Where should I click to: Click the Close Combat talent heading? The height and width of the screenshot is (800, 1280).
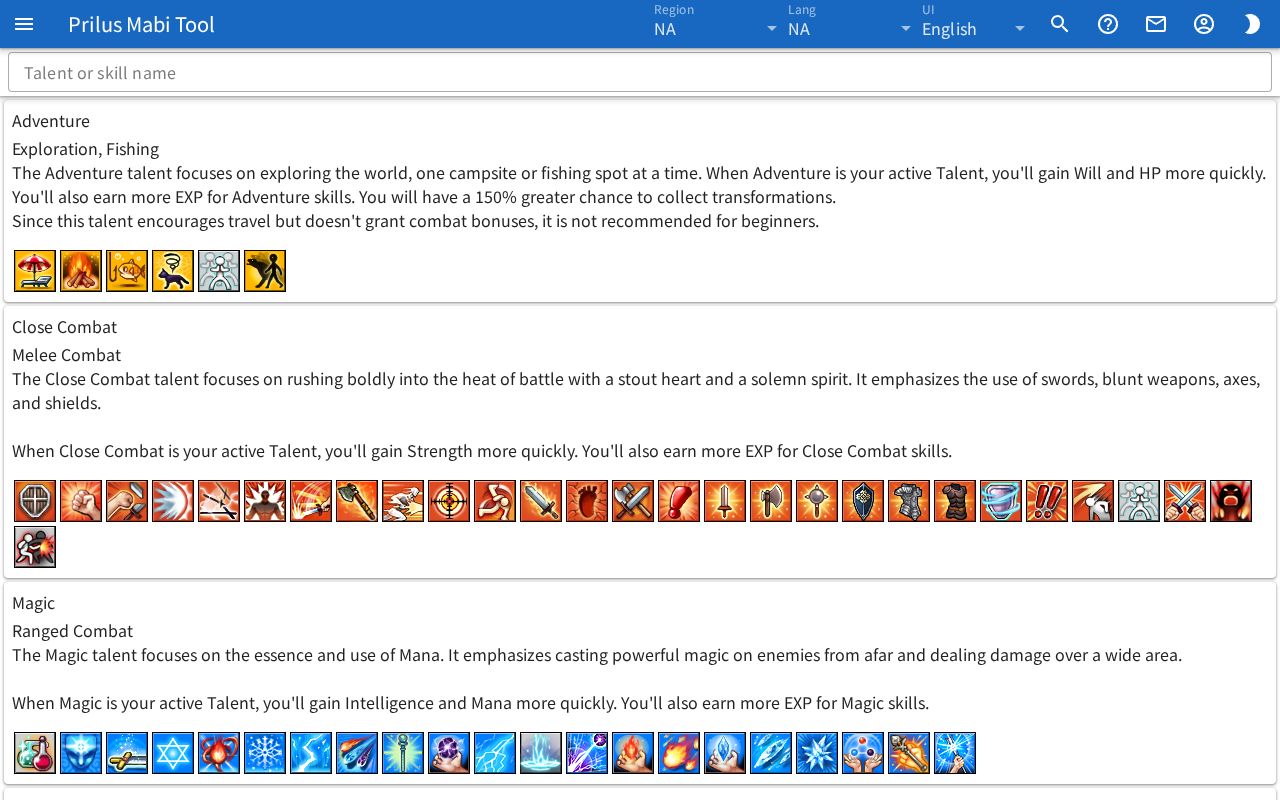(64, 327)
